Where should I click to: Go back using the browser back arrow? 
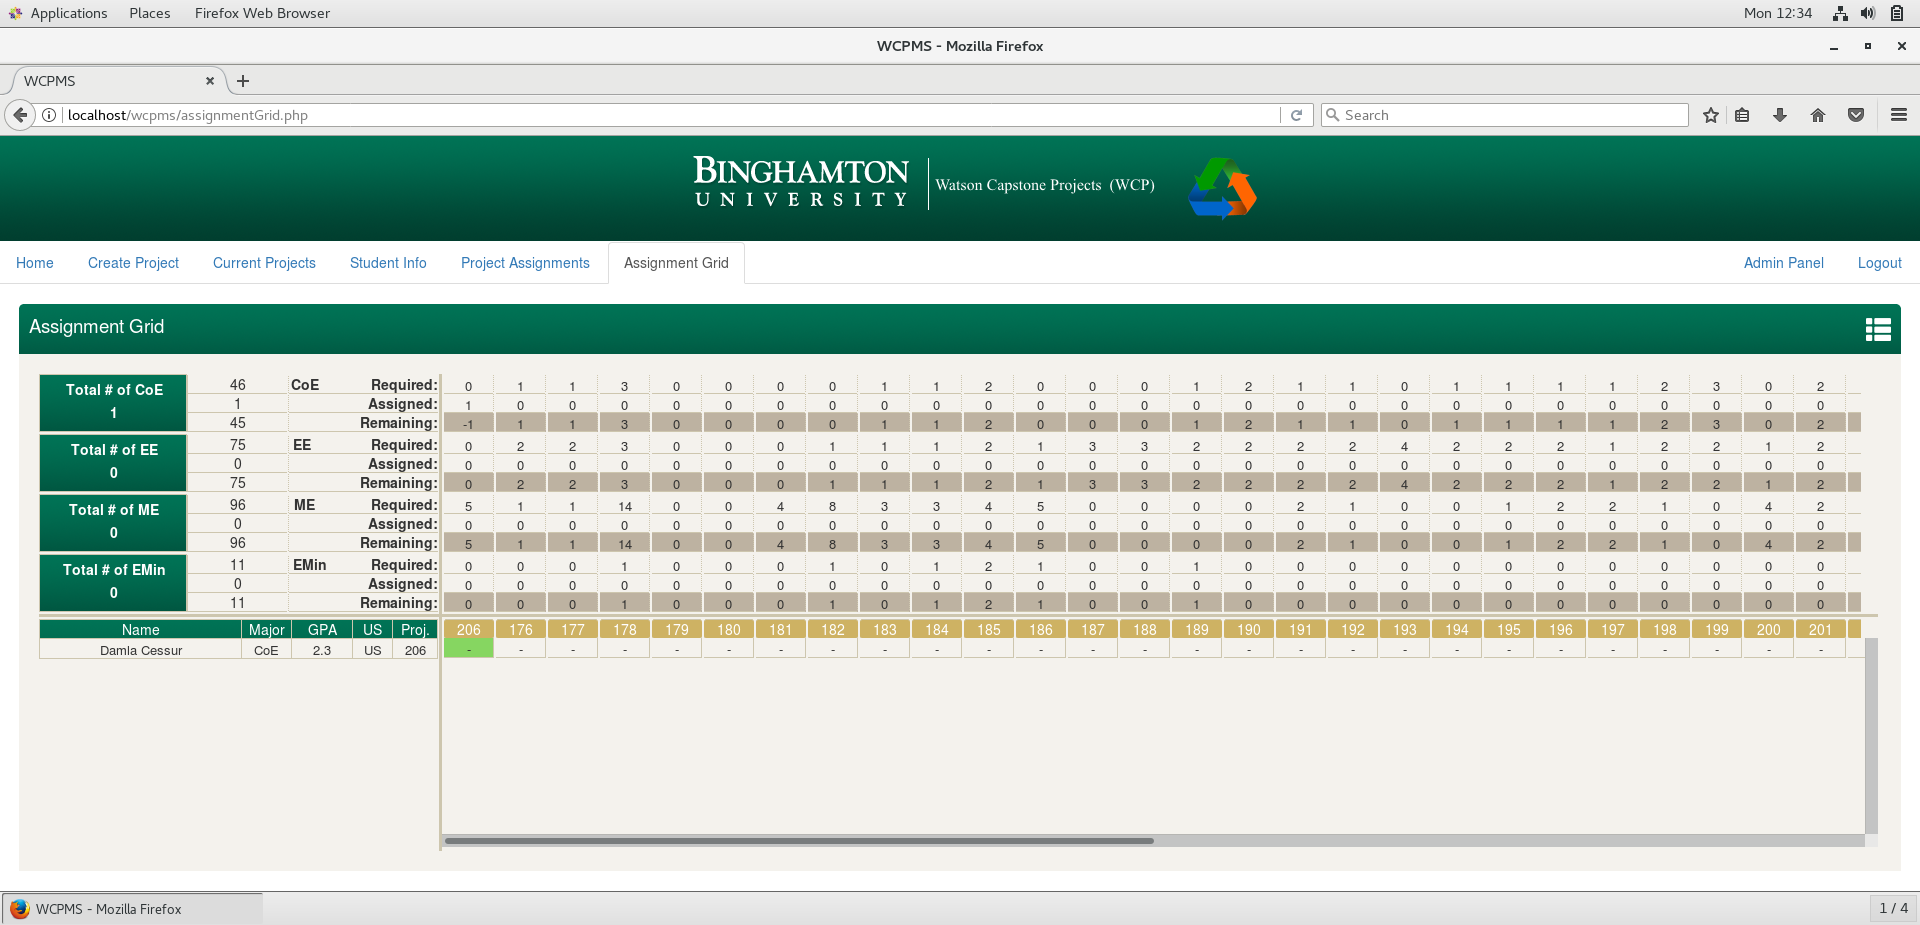pyautogui.click(x=20, y=115)
